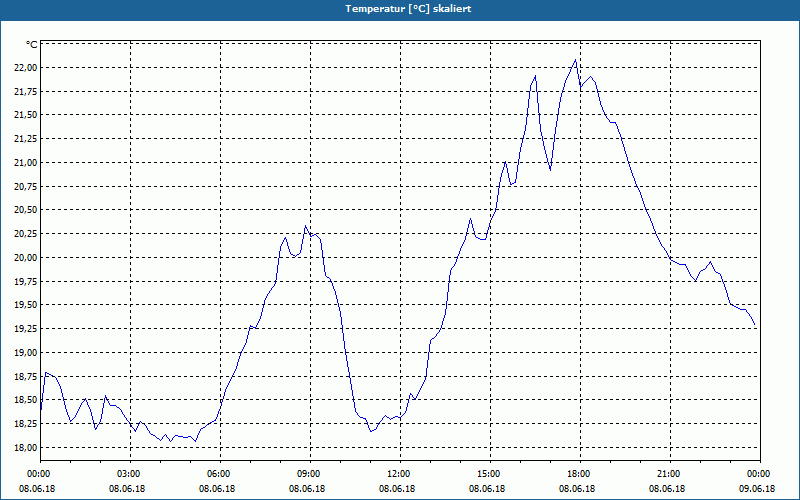Click the 18,50 y-axis value

pos(26,399)
